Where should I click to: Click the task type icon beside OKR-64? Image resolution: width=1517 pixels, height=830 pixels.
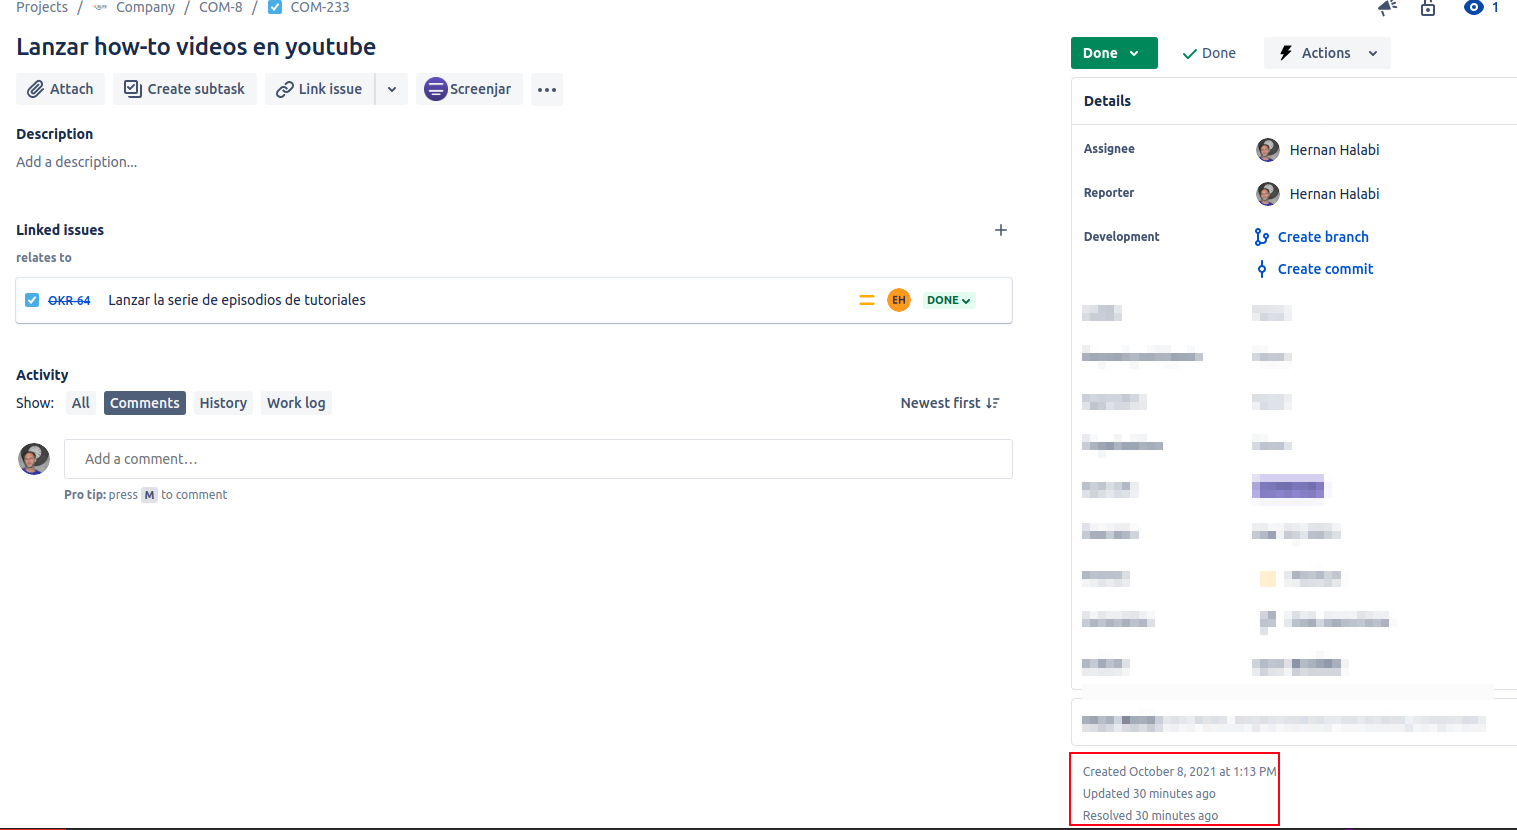(x=32, y=300)
